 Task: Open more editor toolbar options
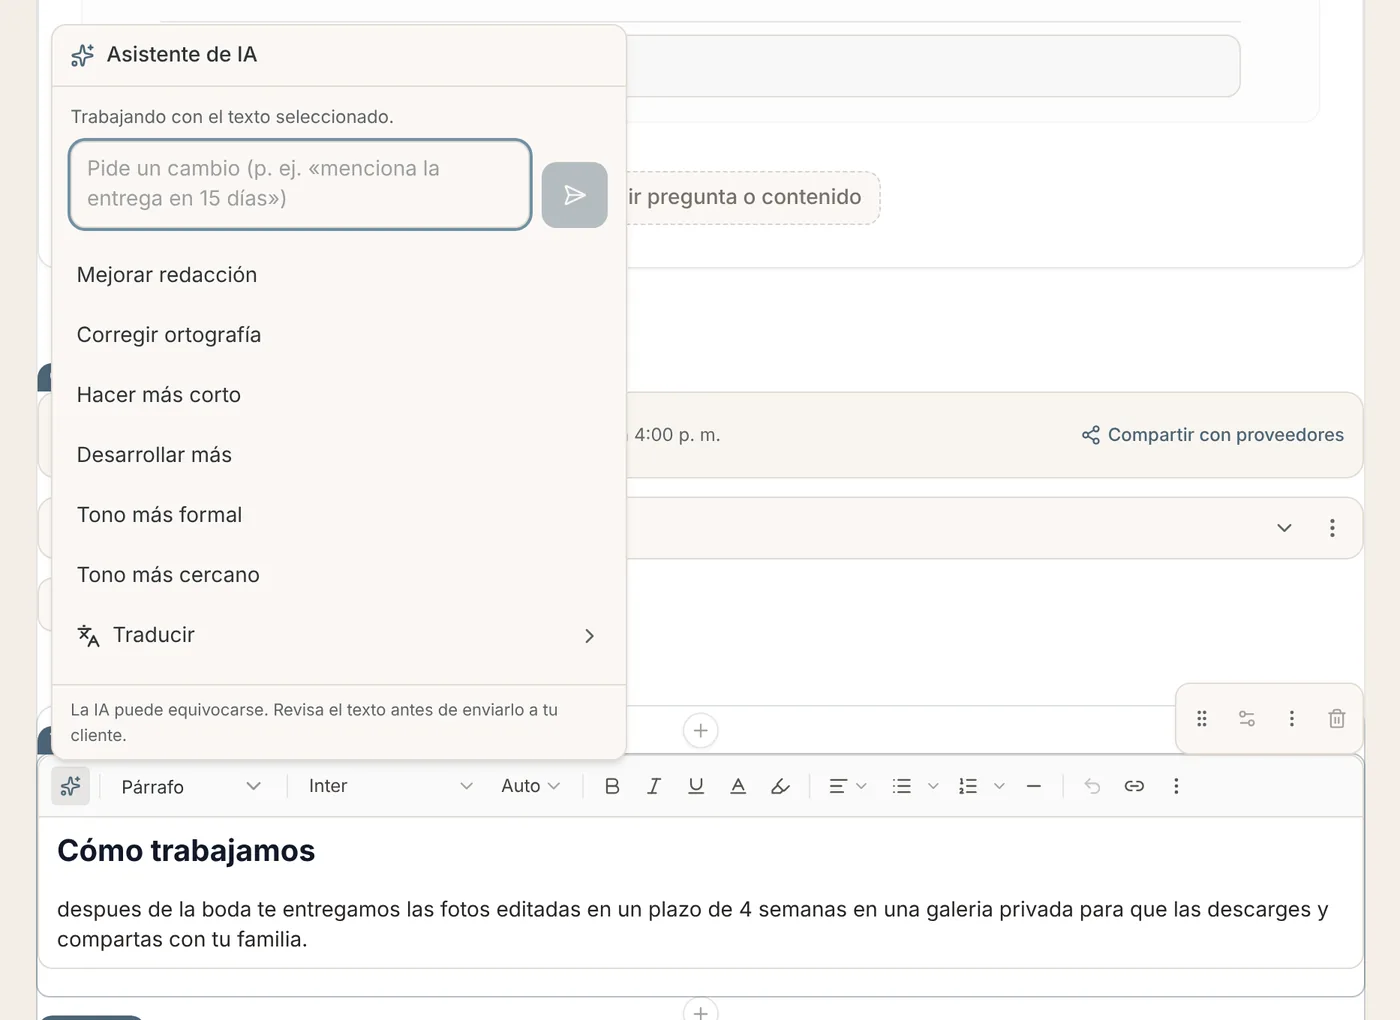click(x=1176, y=786)
